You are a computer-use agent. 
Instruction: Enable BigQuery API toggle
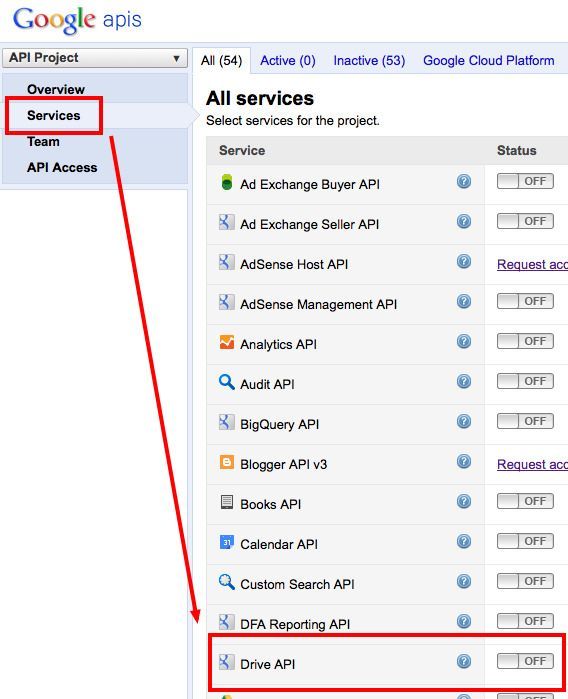pos(525,421)
